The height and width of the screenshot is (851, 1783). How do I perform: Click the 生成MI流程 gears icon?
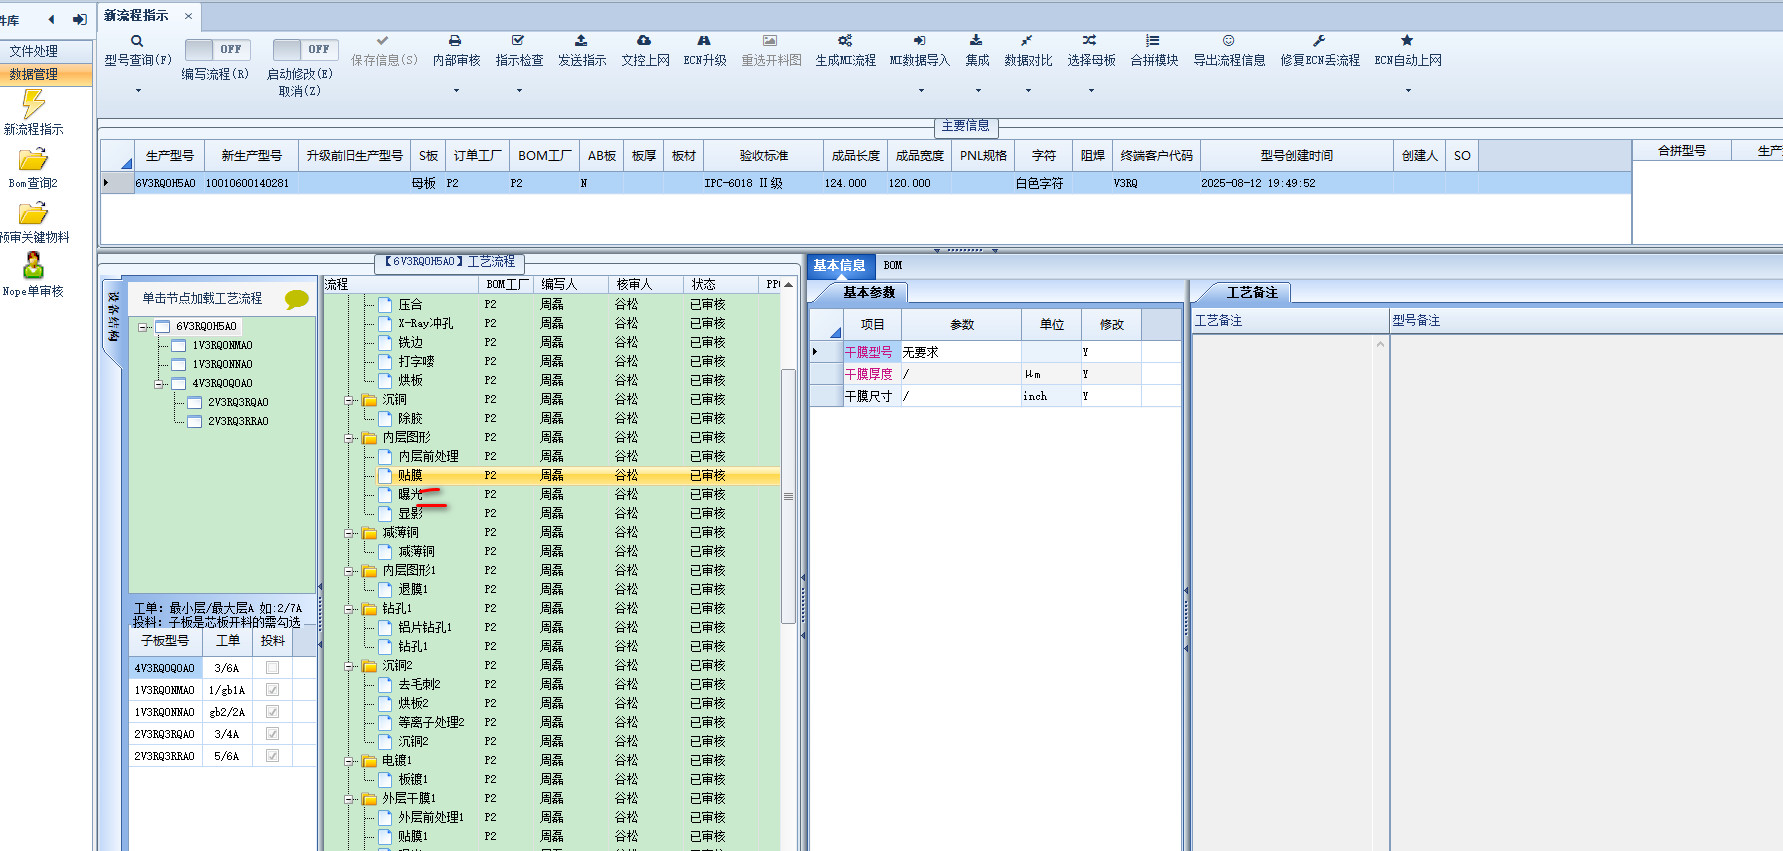point(845,41)
